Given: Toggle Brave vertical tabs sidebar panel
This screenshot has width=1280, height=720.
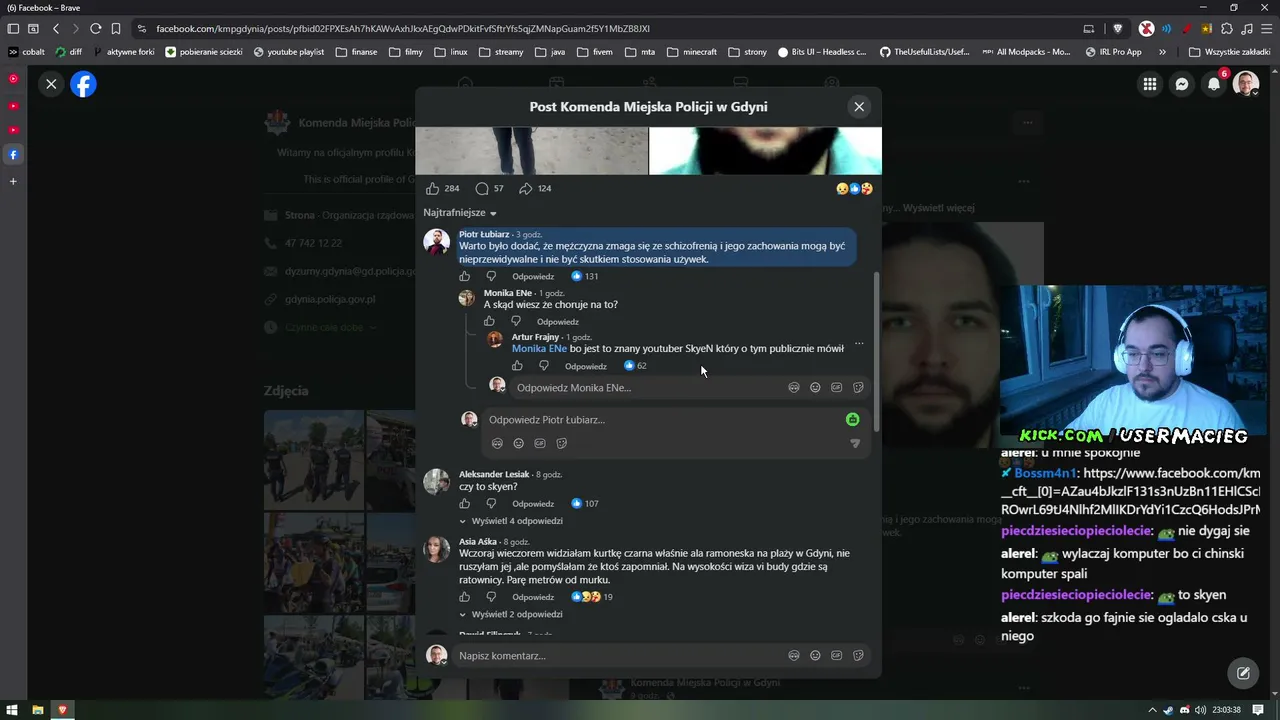Looking at the screenshot, I should tap(13, 29).
